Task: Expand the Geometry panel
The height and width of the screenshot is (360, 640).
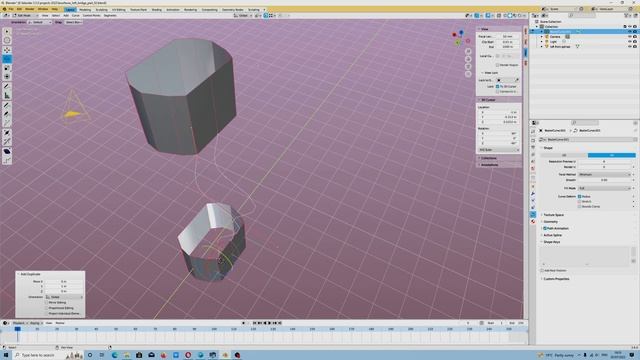Action: pos(550,222)
